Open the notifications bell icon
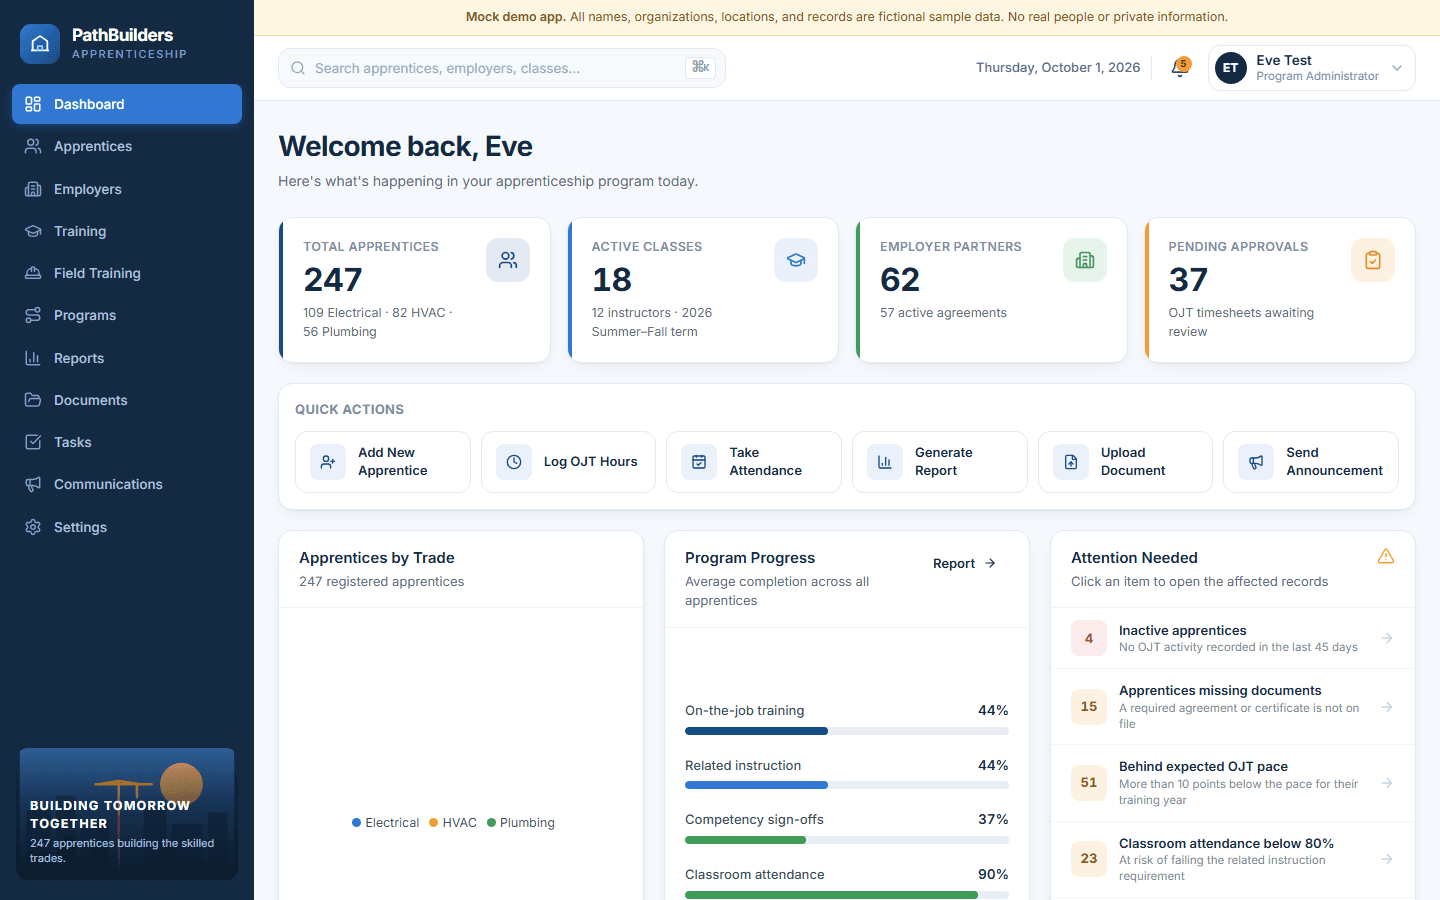1440x900 pixels. 1180,68
